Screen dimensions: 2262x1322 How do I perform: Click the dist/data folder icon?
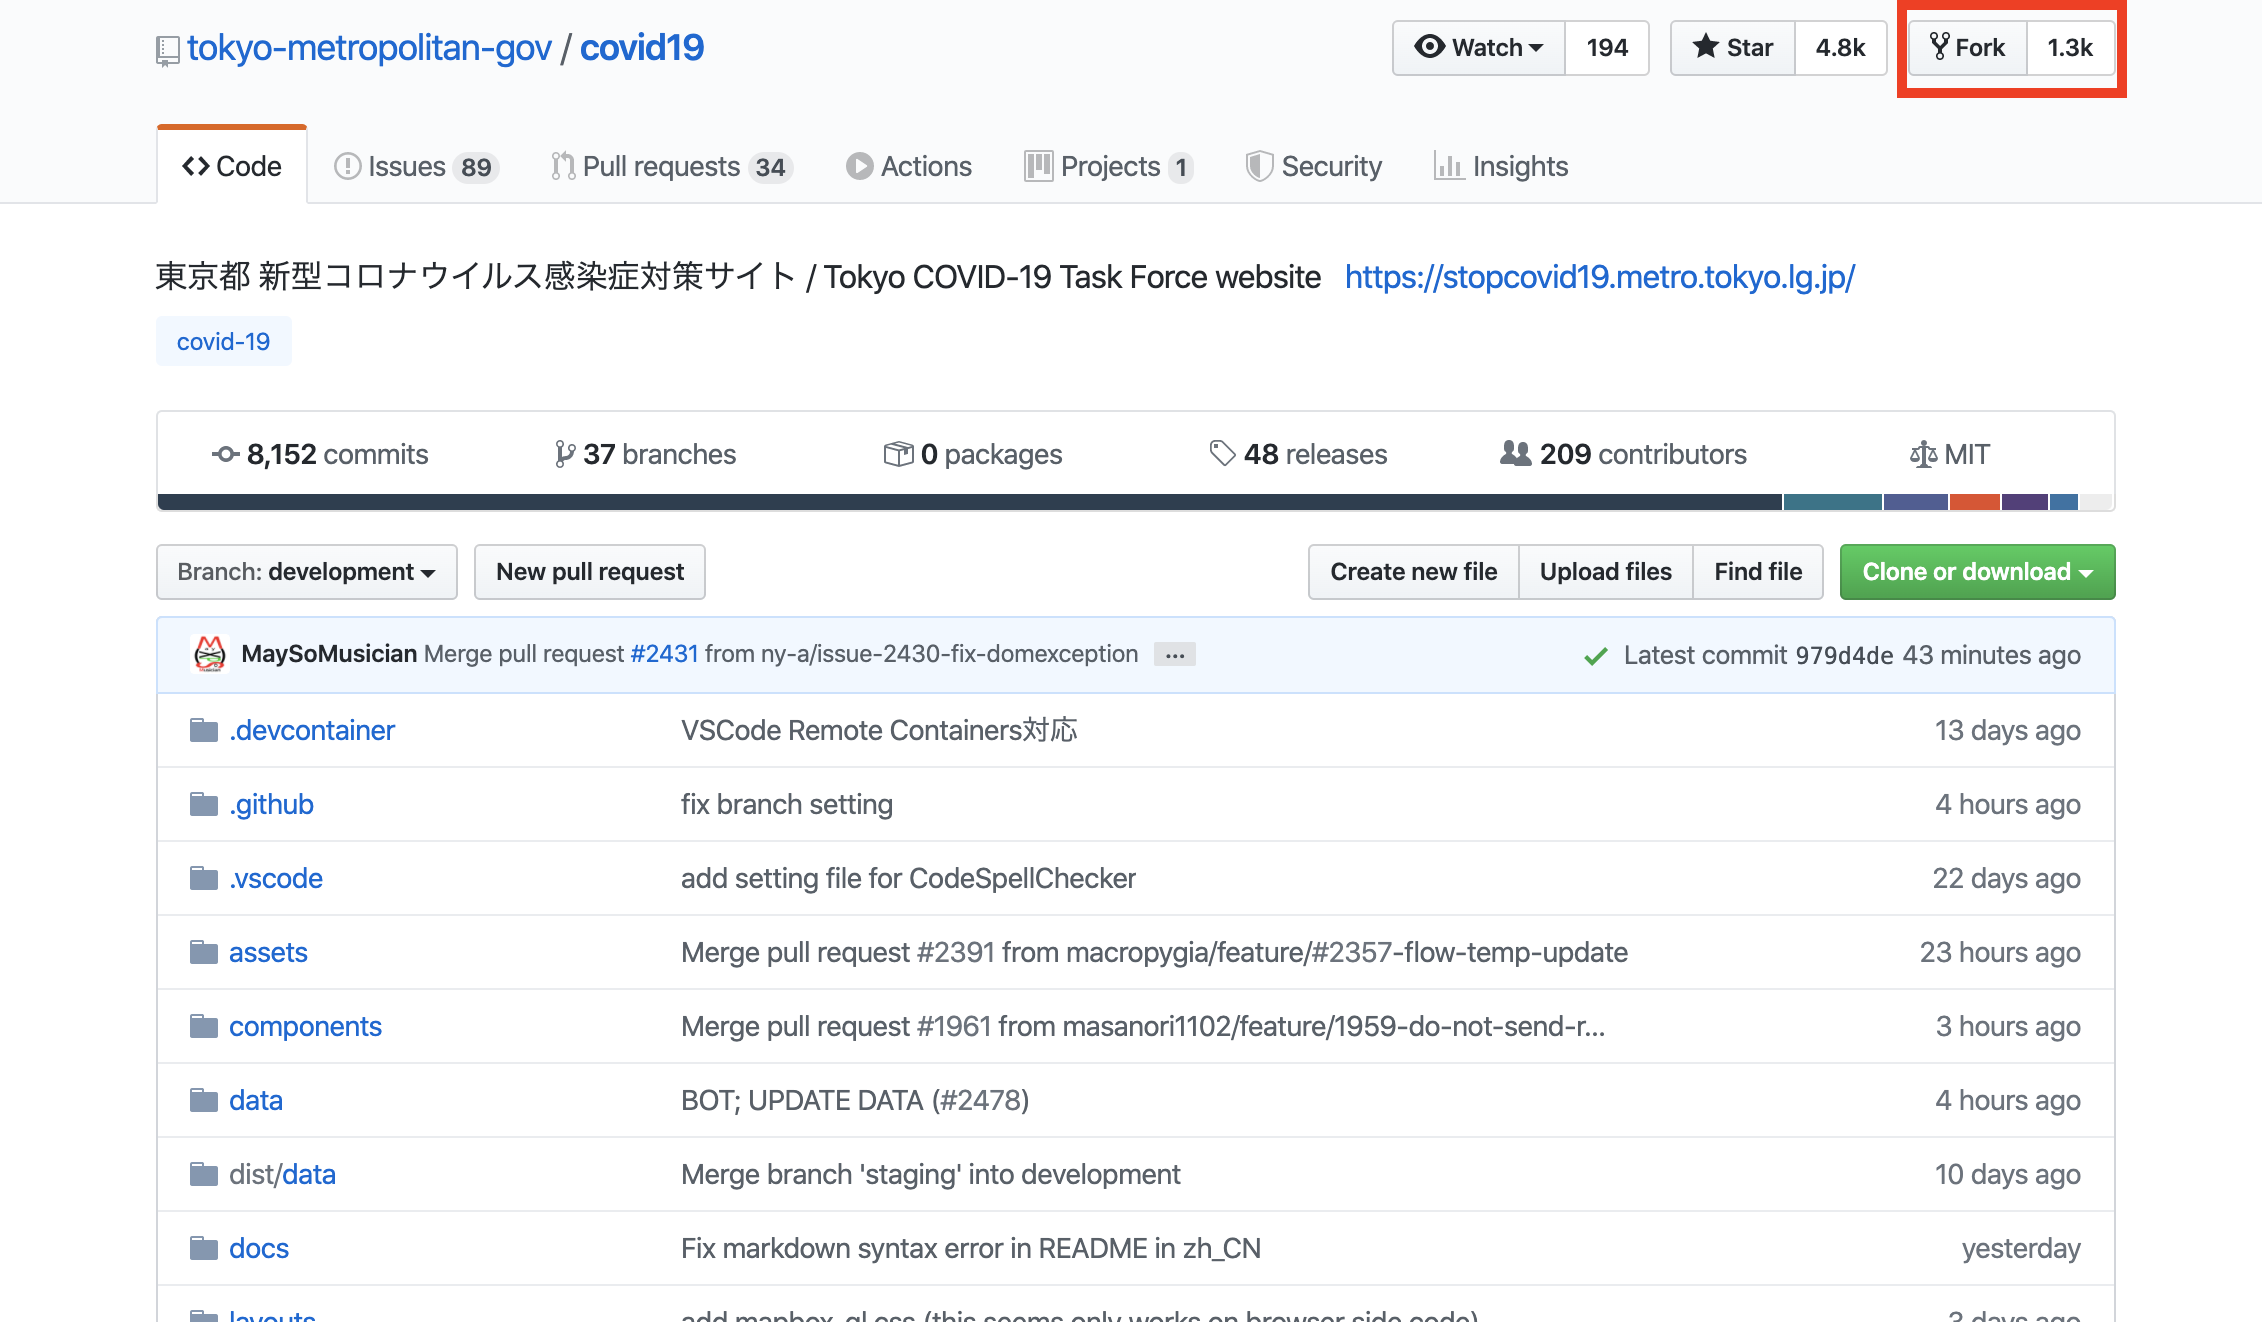click(x=204, y=1174)
